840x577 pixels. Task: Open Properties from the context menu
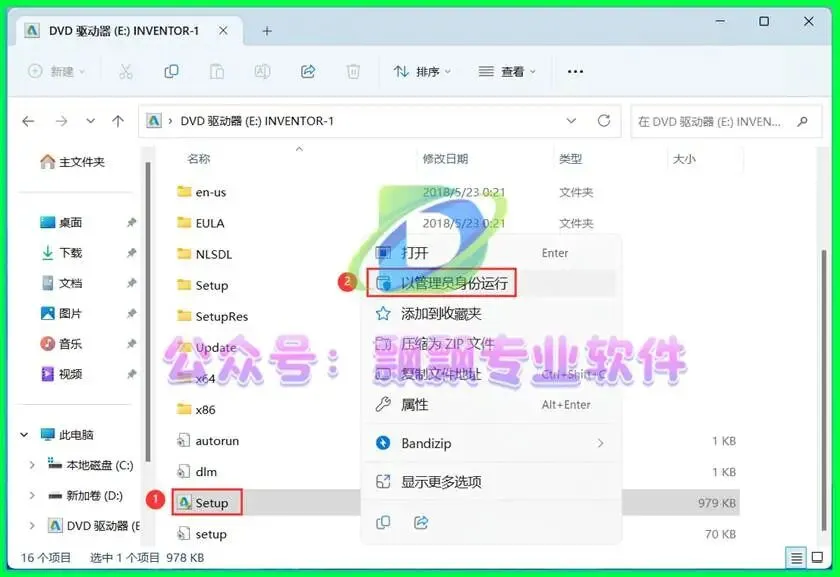click(491, 404)
